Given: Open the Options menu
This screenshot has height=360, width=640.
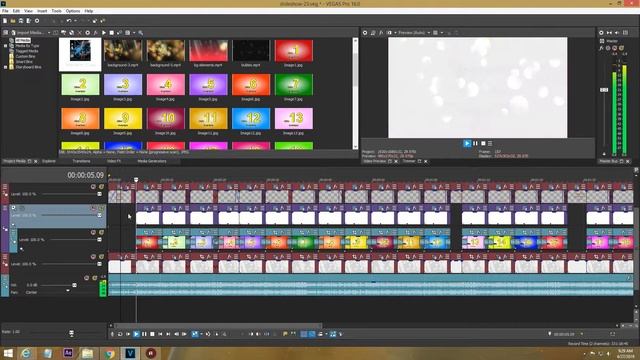Looking at the screenshot, I should tap(73, 11).
